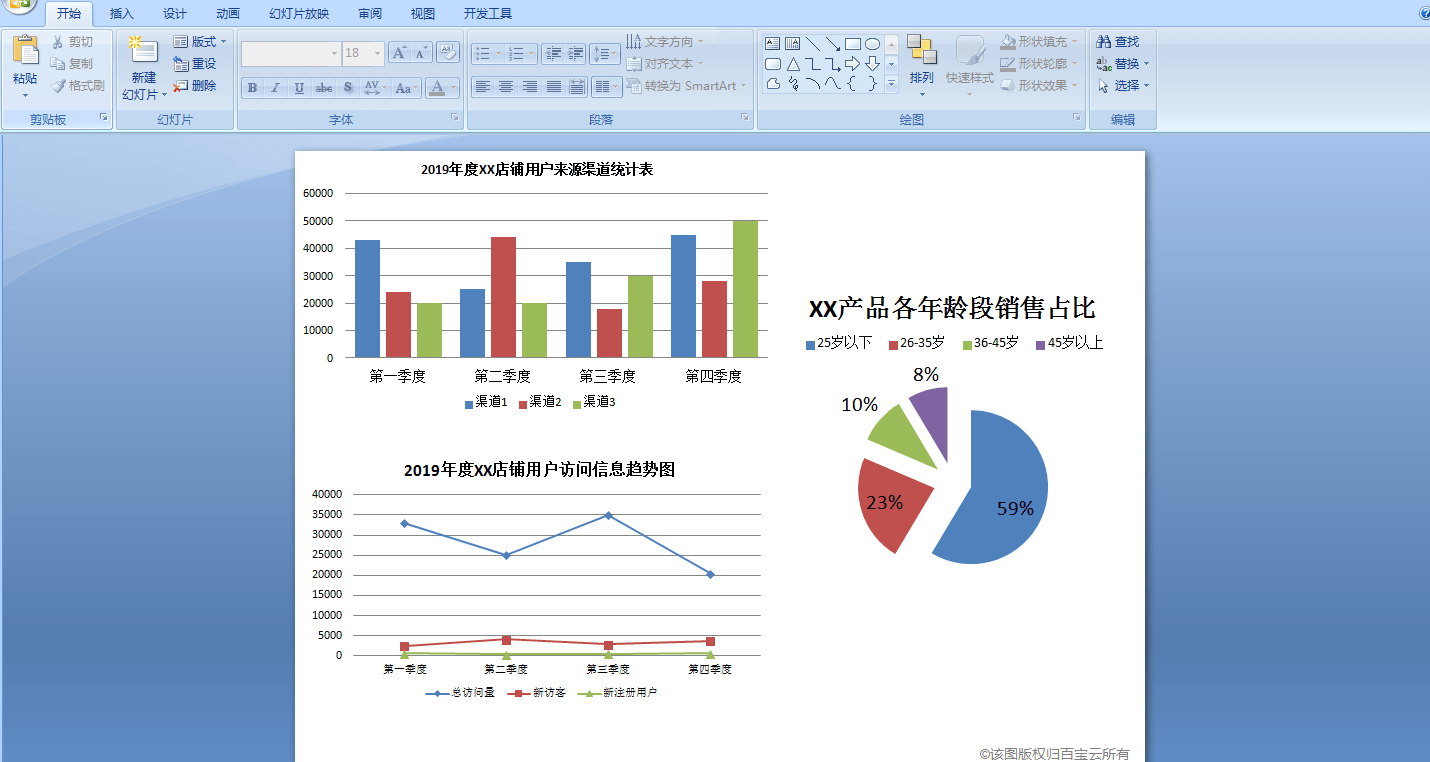
Task: Open the 视图 tab
Action: click(x=423, y=14)
